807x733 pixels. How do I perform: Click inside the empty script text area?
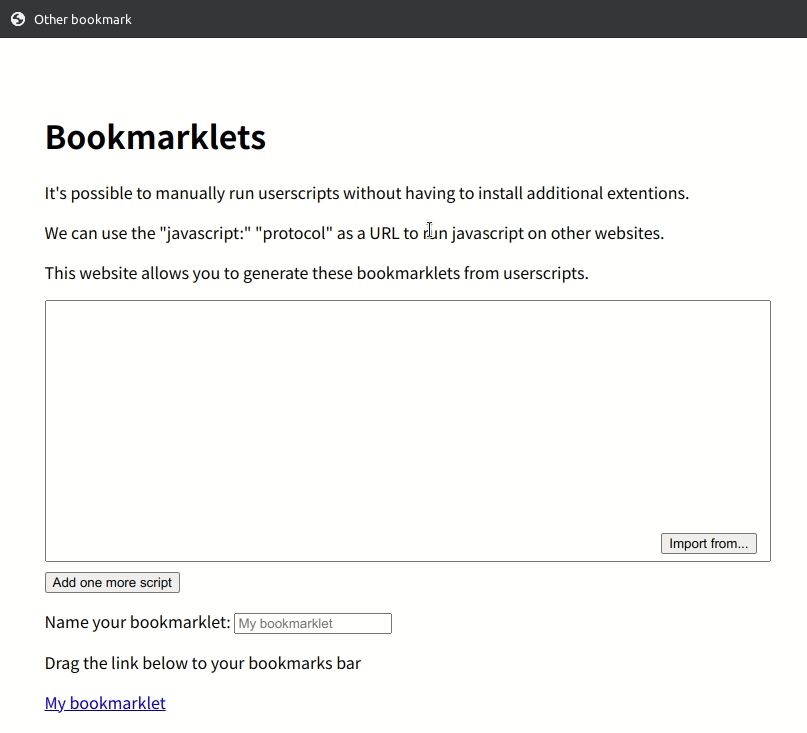pyautogui.click(x=400, y=420)
